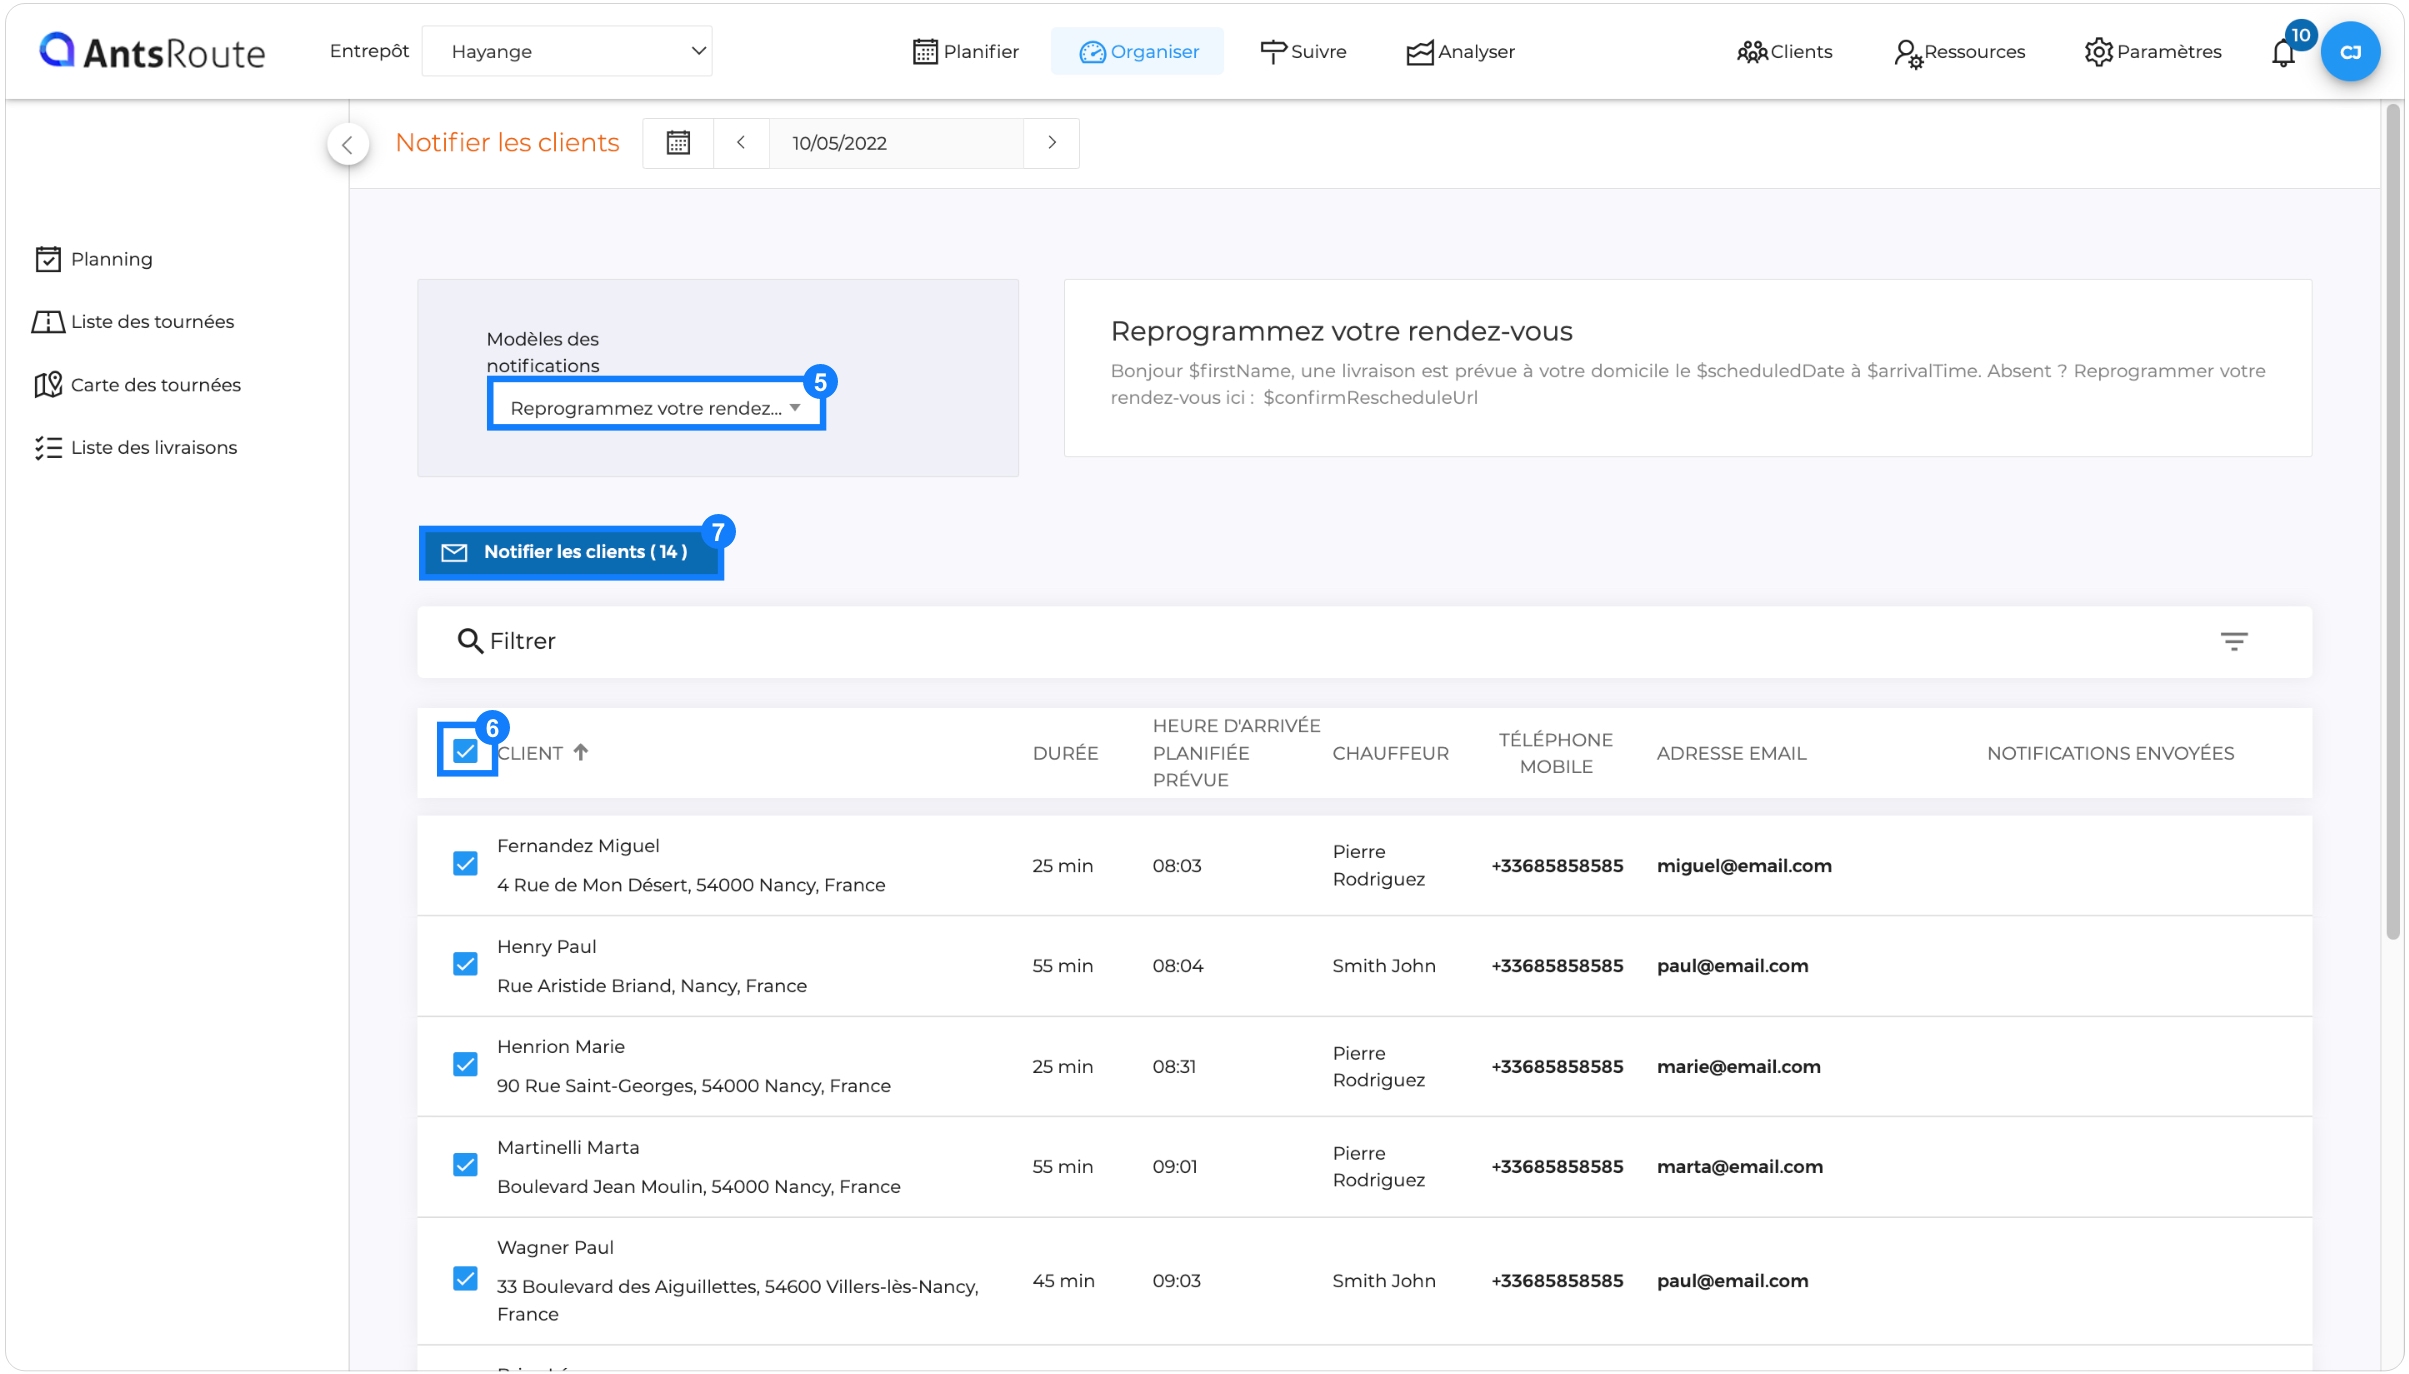The height and width of the screenshot is (1374, 2409).
Task: Click the Notifier les clients page title
Action: (507, 143)
